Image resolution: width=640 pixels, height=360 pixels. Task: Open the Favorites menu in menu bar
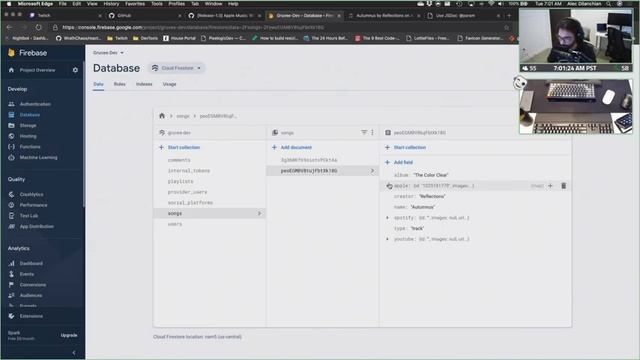point(135,4)
